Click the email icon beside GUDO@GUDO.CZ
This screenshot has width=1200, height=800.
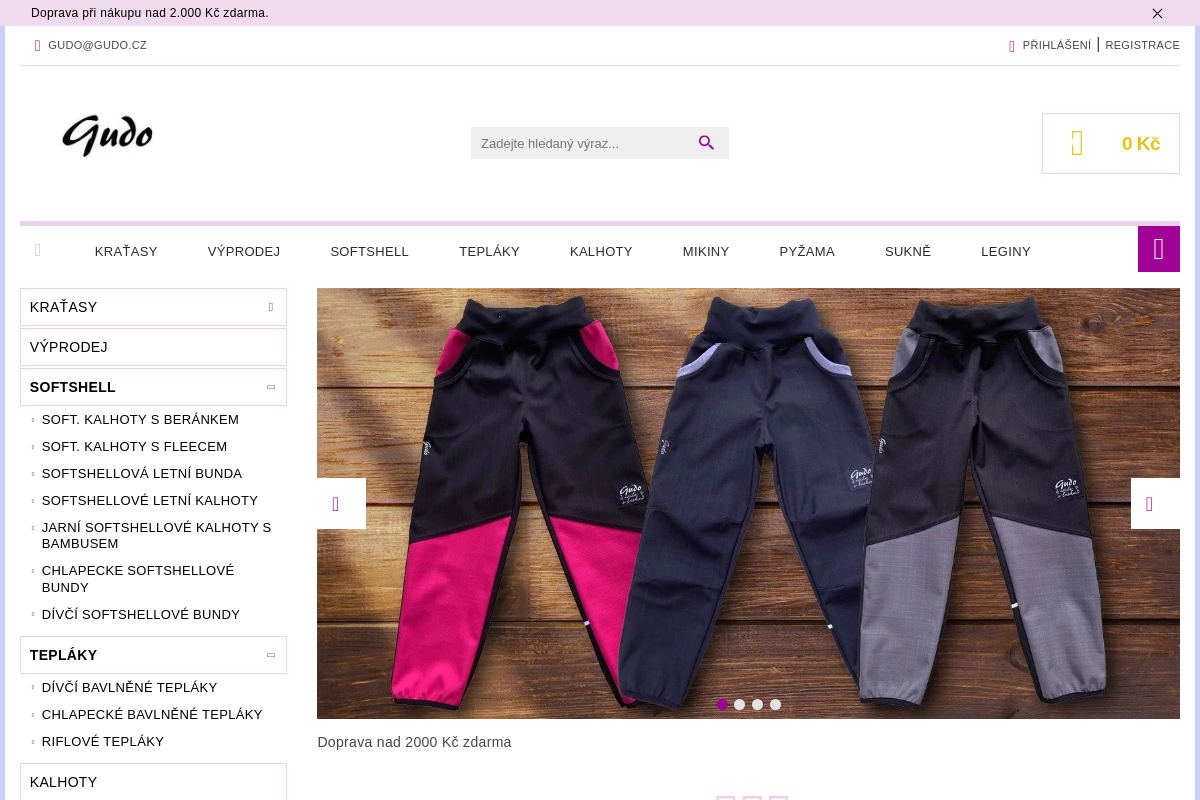pos(38,46)
